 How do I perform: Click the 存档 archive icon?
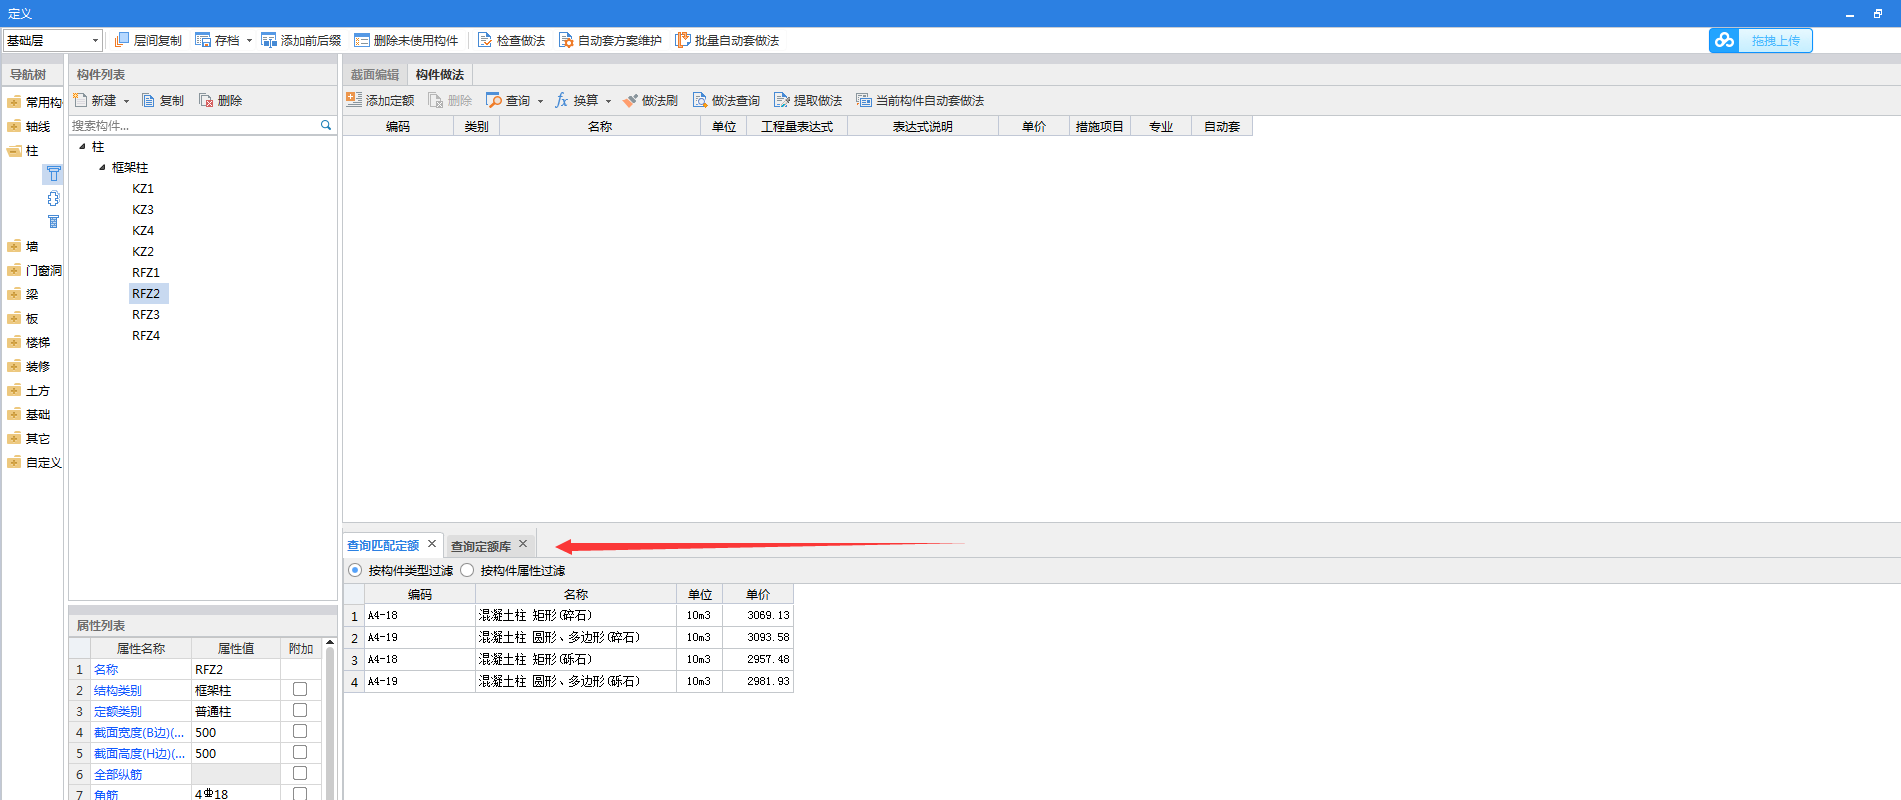pyautogui.click(x=203, y=40)
